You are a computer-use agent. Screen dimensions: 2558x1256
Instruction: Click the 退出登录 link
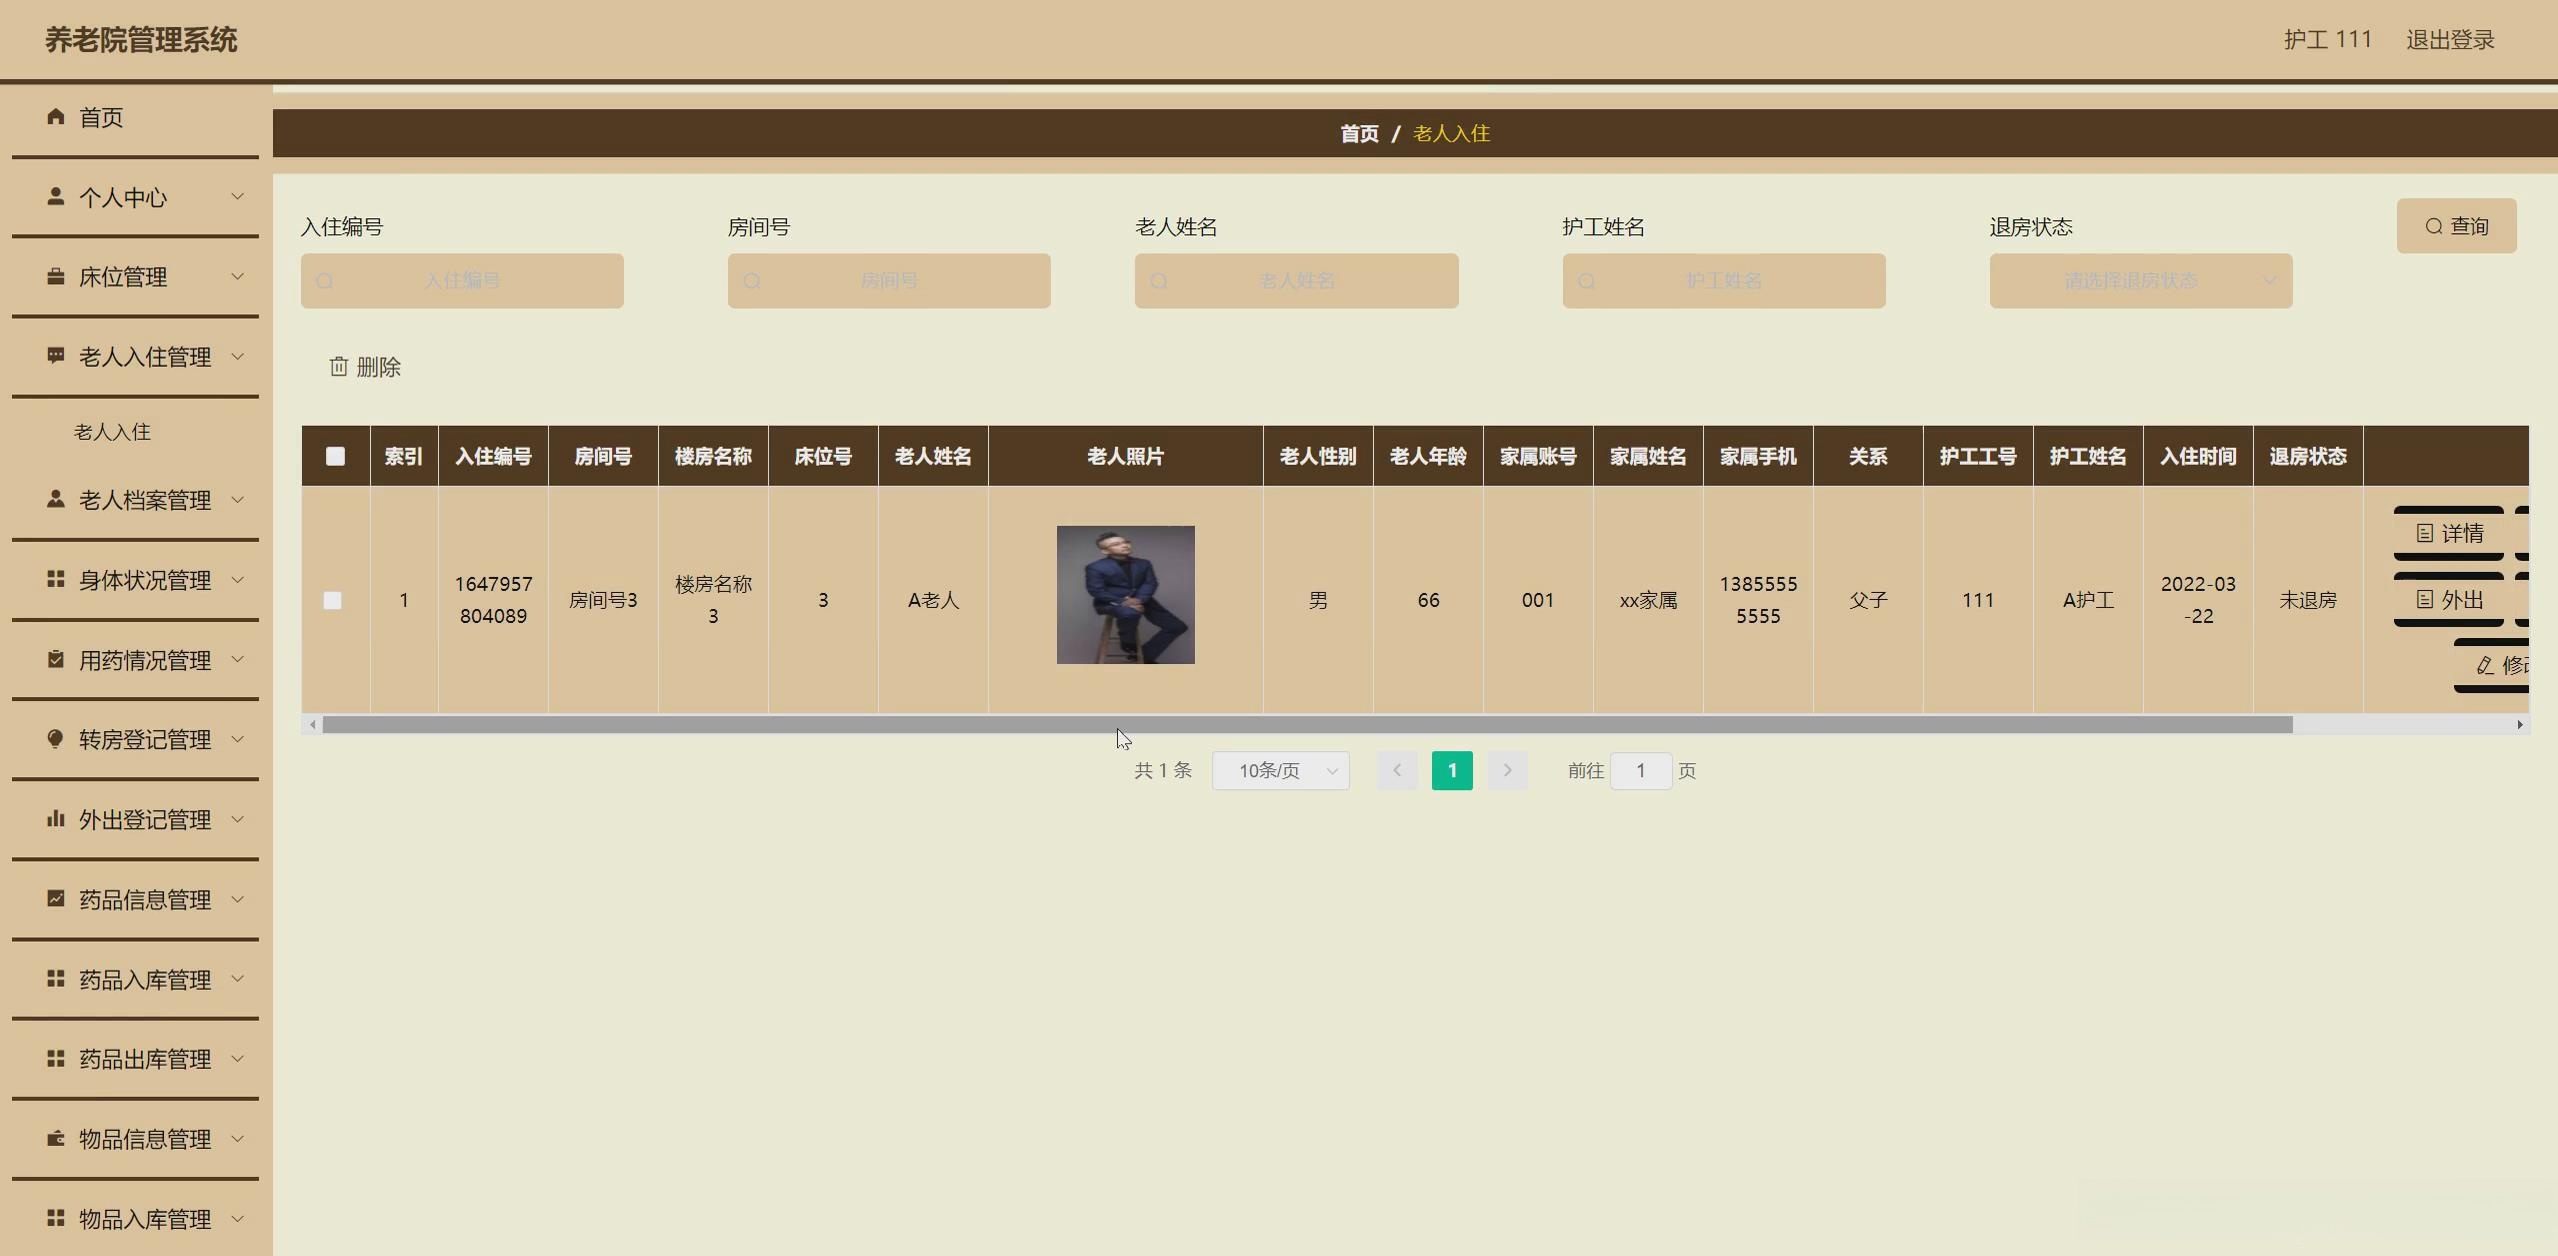click(2449, 40)
